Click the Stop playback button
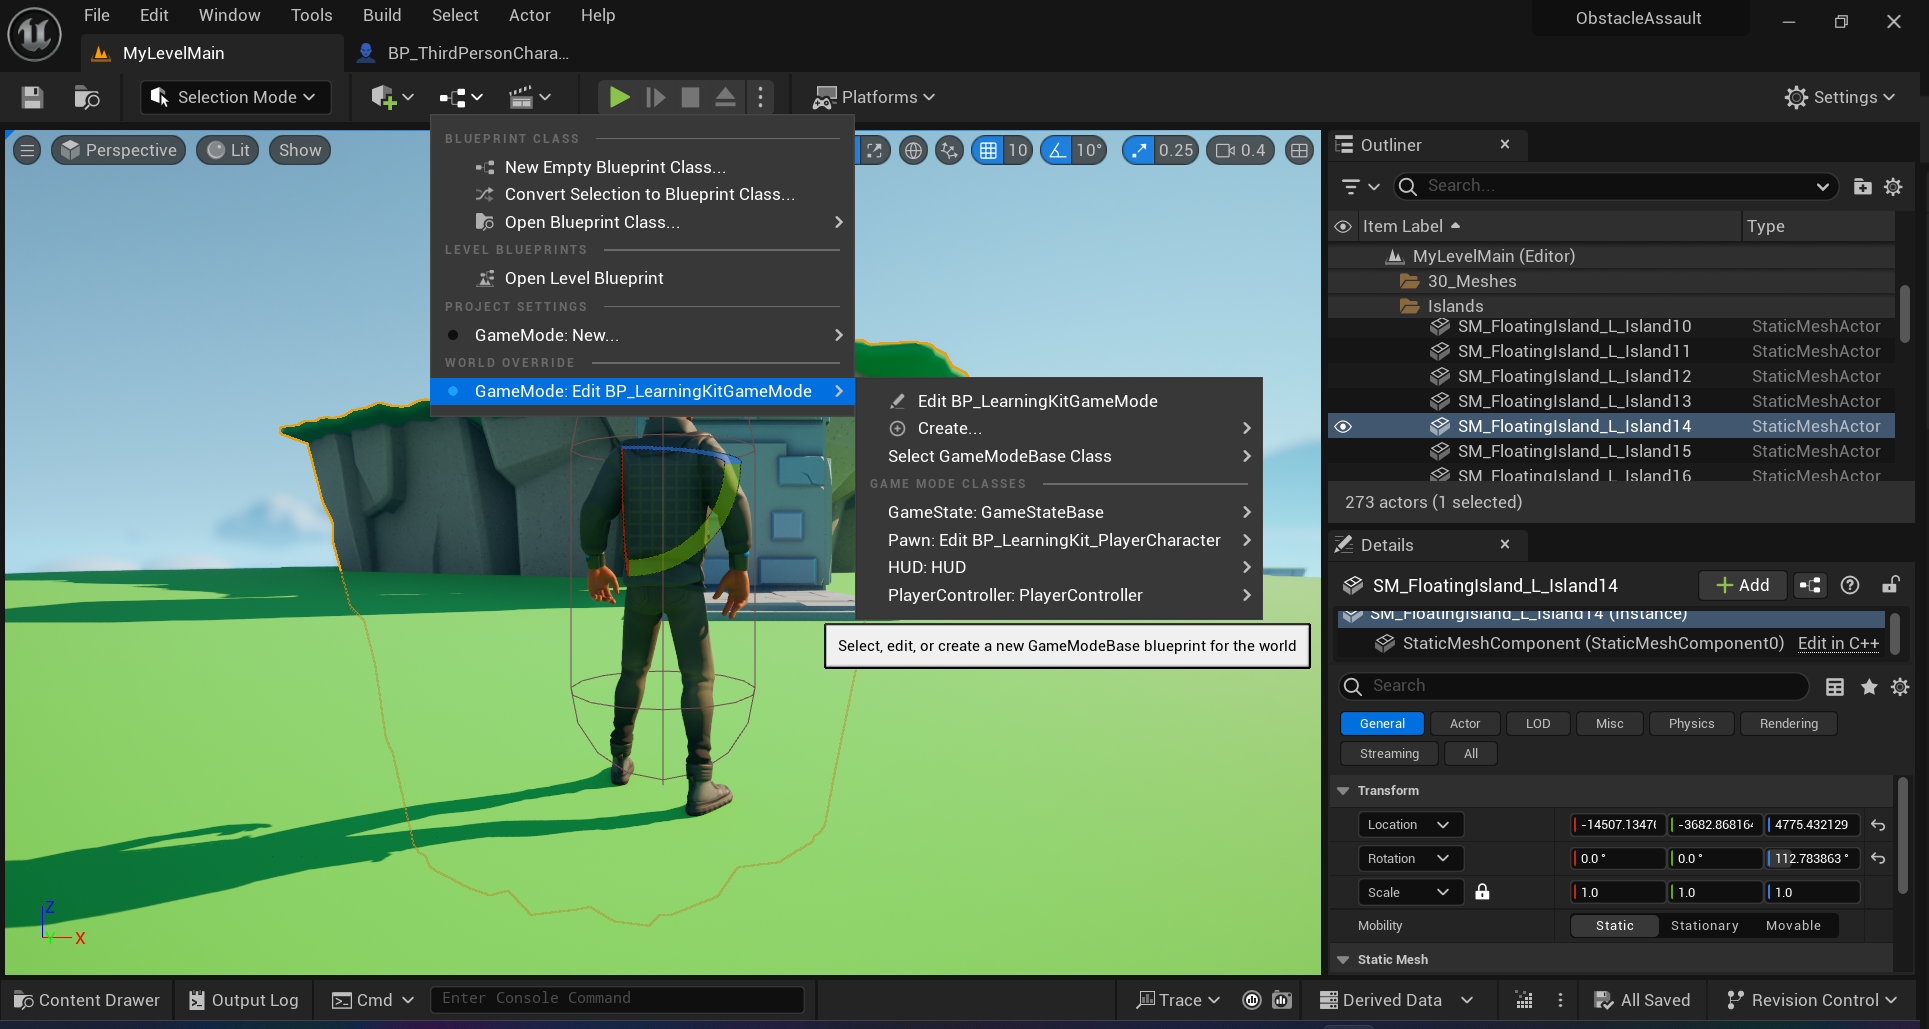 coord(690,97)
